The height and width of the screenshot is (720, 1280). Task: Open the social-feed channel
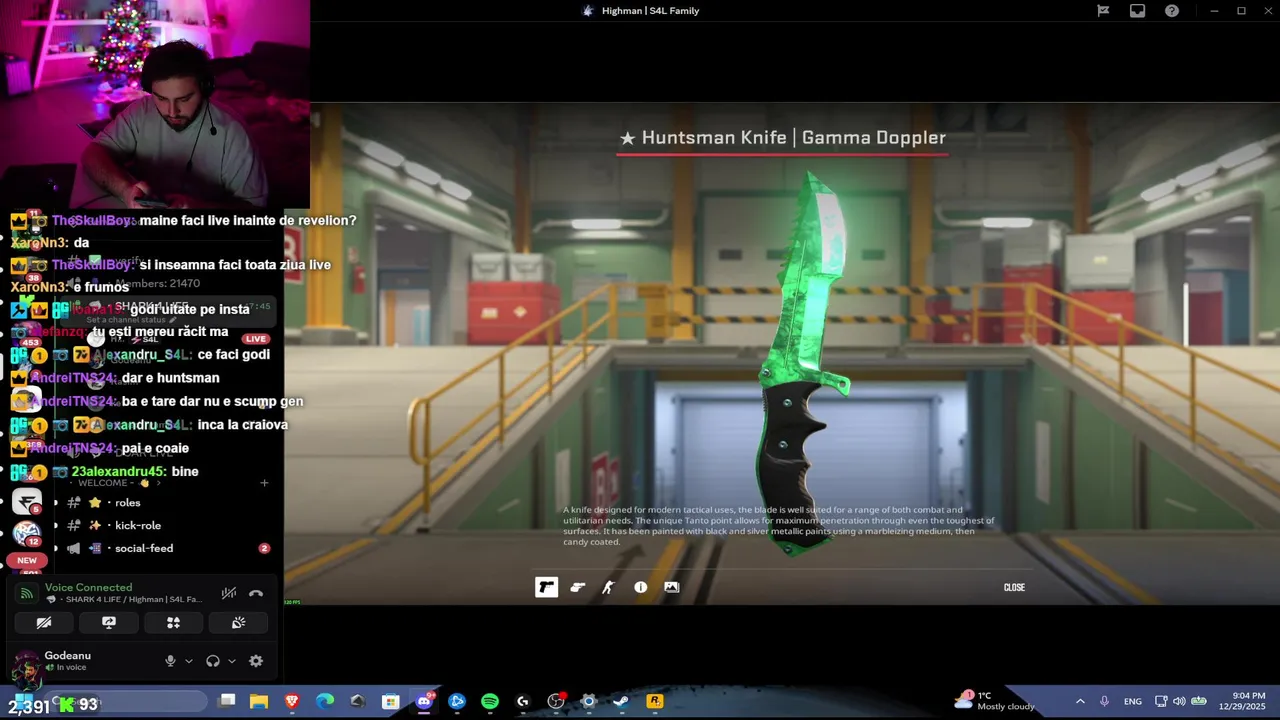point(144,548)
